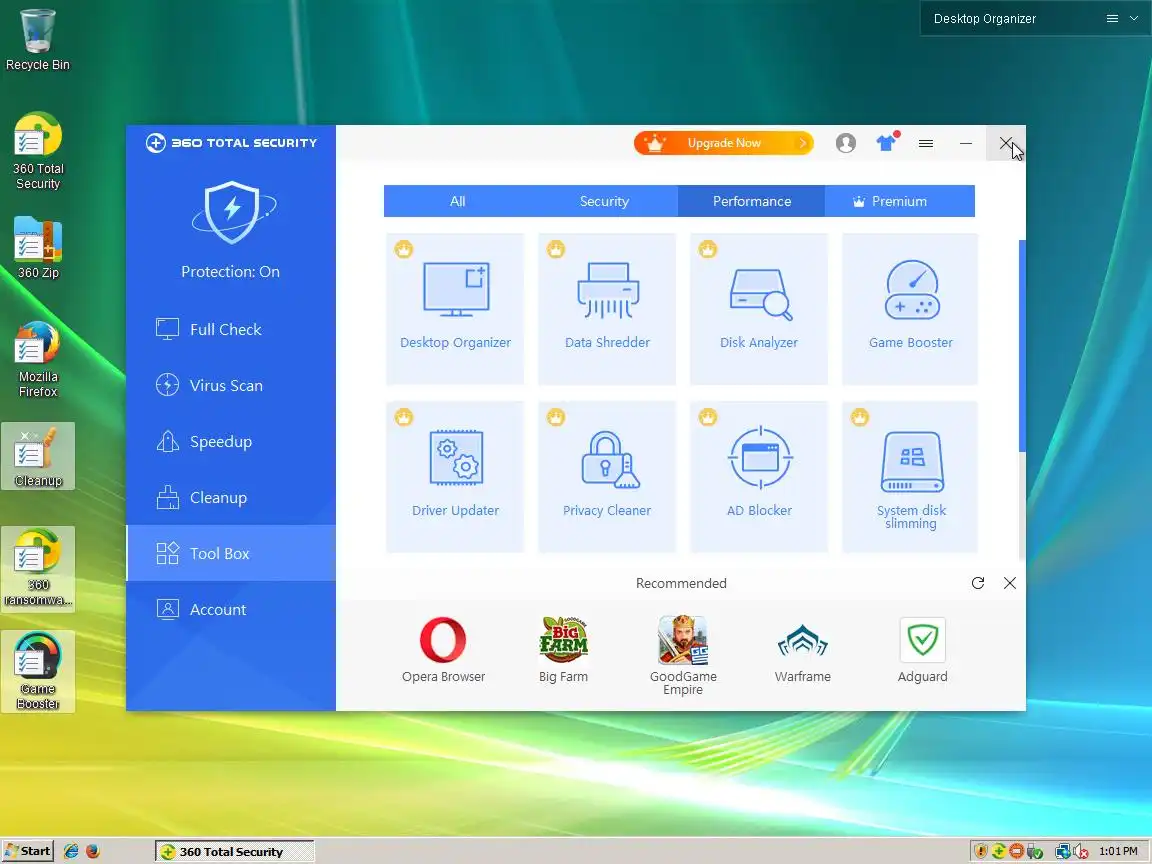Open the Windows Start menu
This screenshot has height=864, width=1152.
27,851
